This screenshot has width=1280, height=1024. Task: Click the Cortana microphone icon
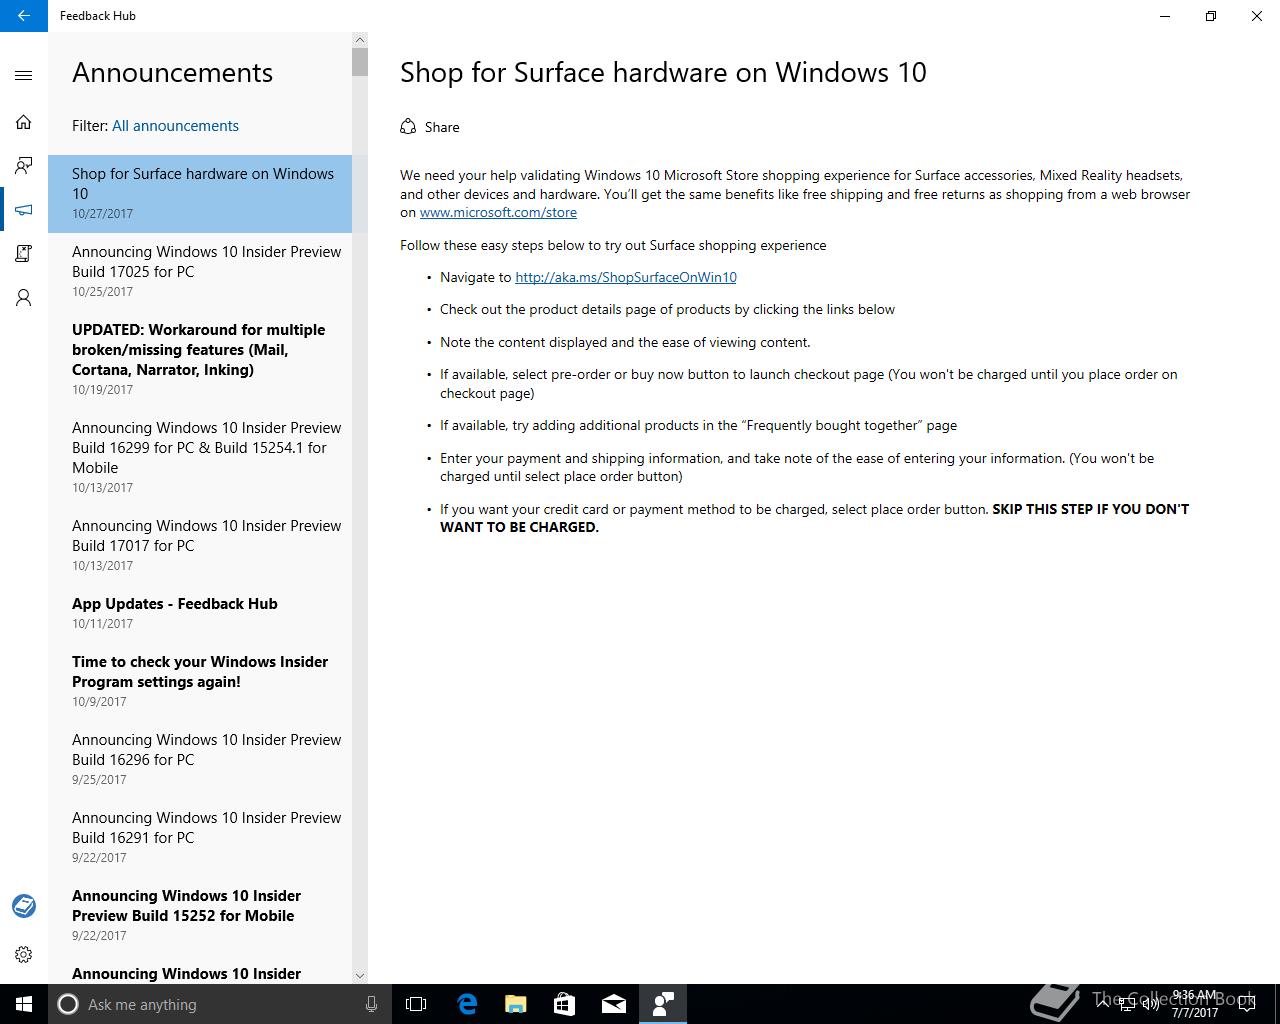[371, 1004]
